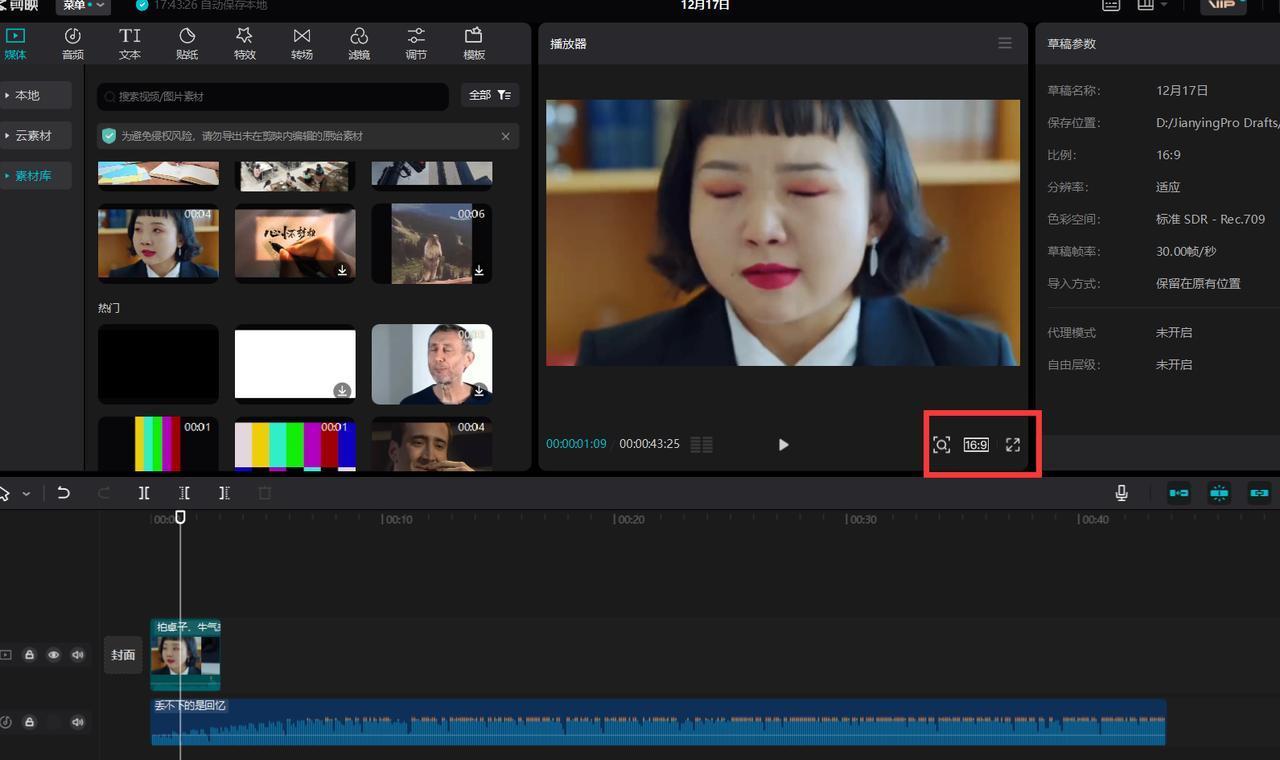Open the 全部 filter dropdown
Viewport: 1280px width, 760px height.
[490, 95]
